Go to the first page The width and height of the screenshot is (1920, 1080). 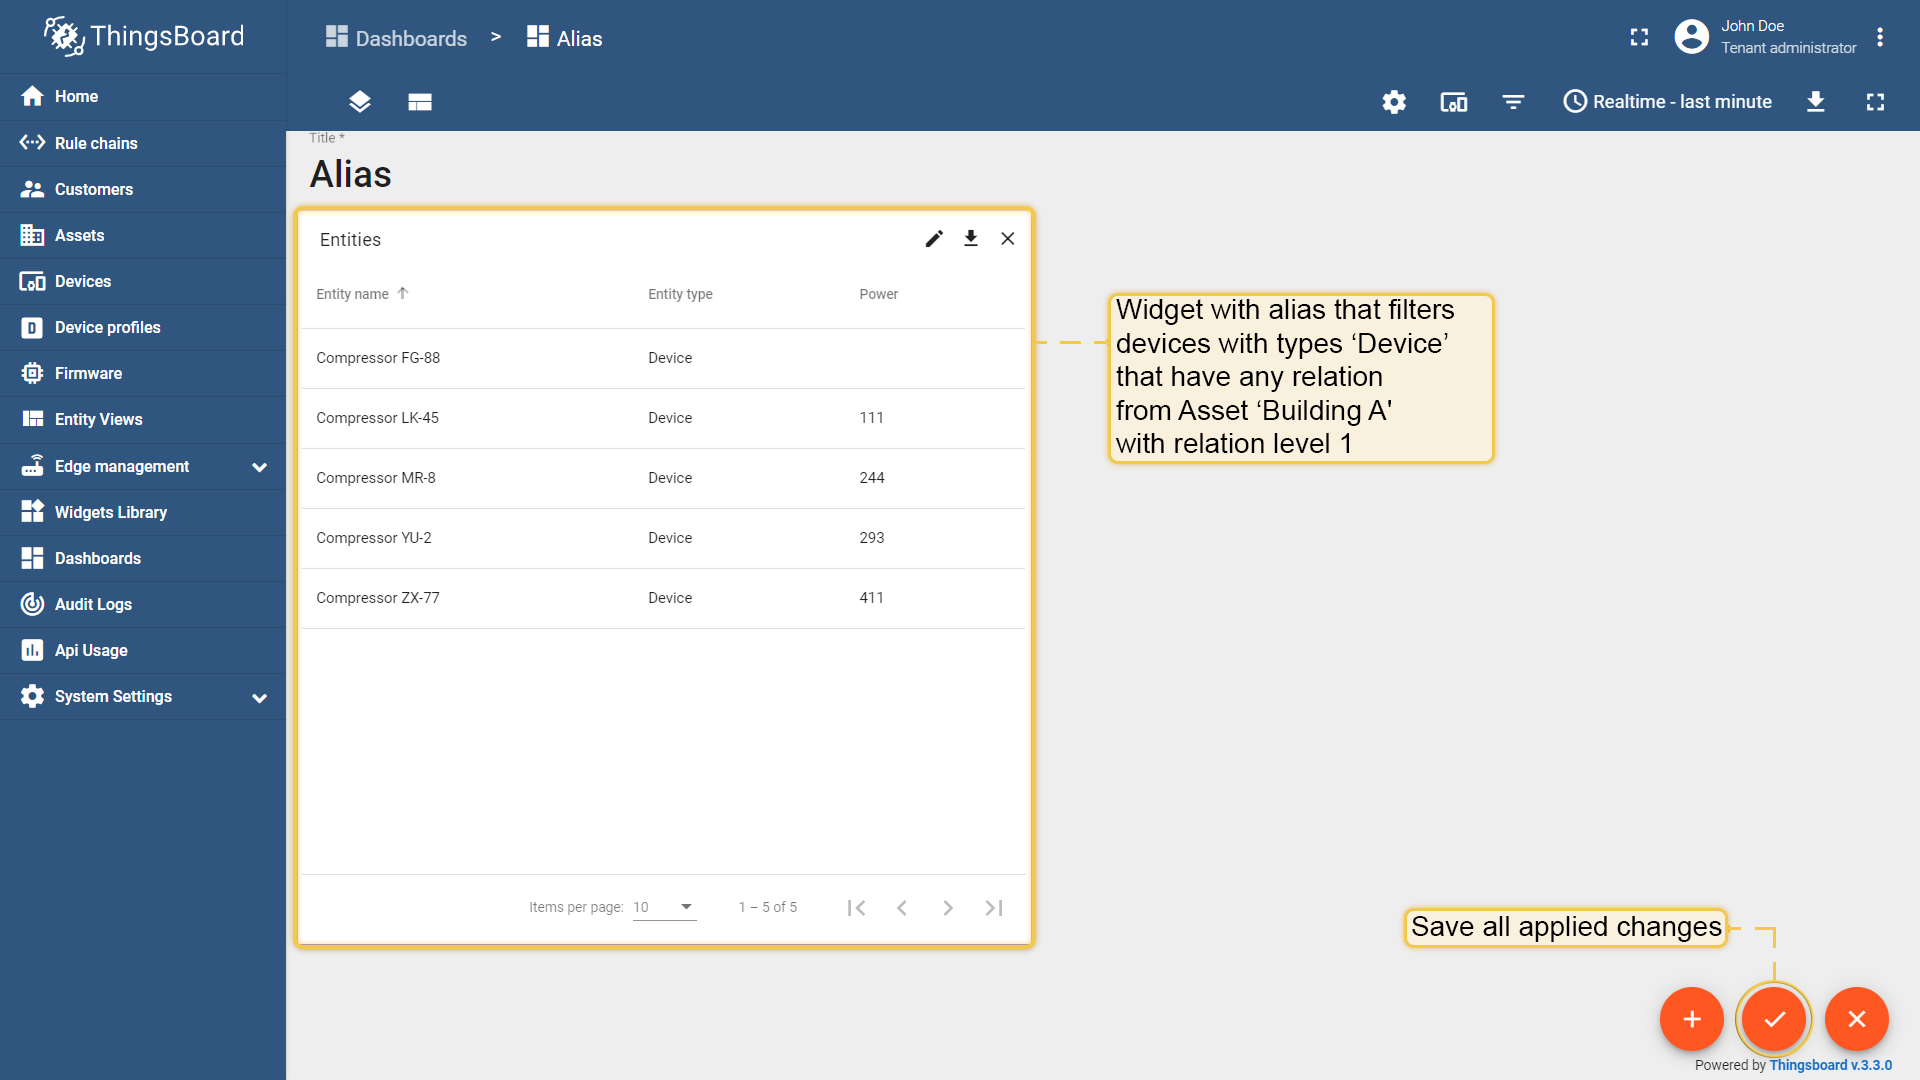[x=856, y=908]
